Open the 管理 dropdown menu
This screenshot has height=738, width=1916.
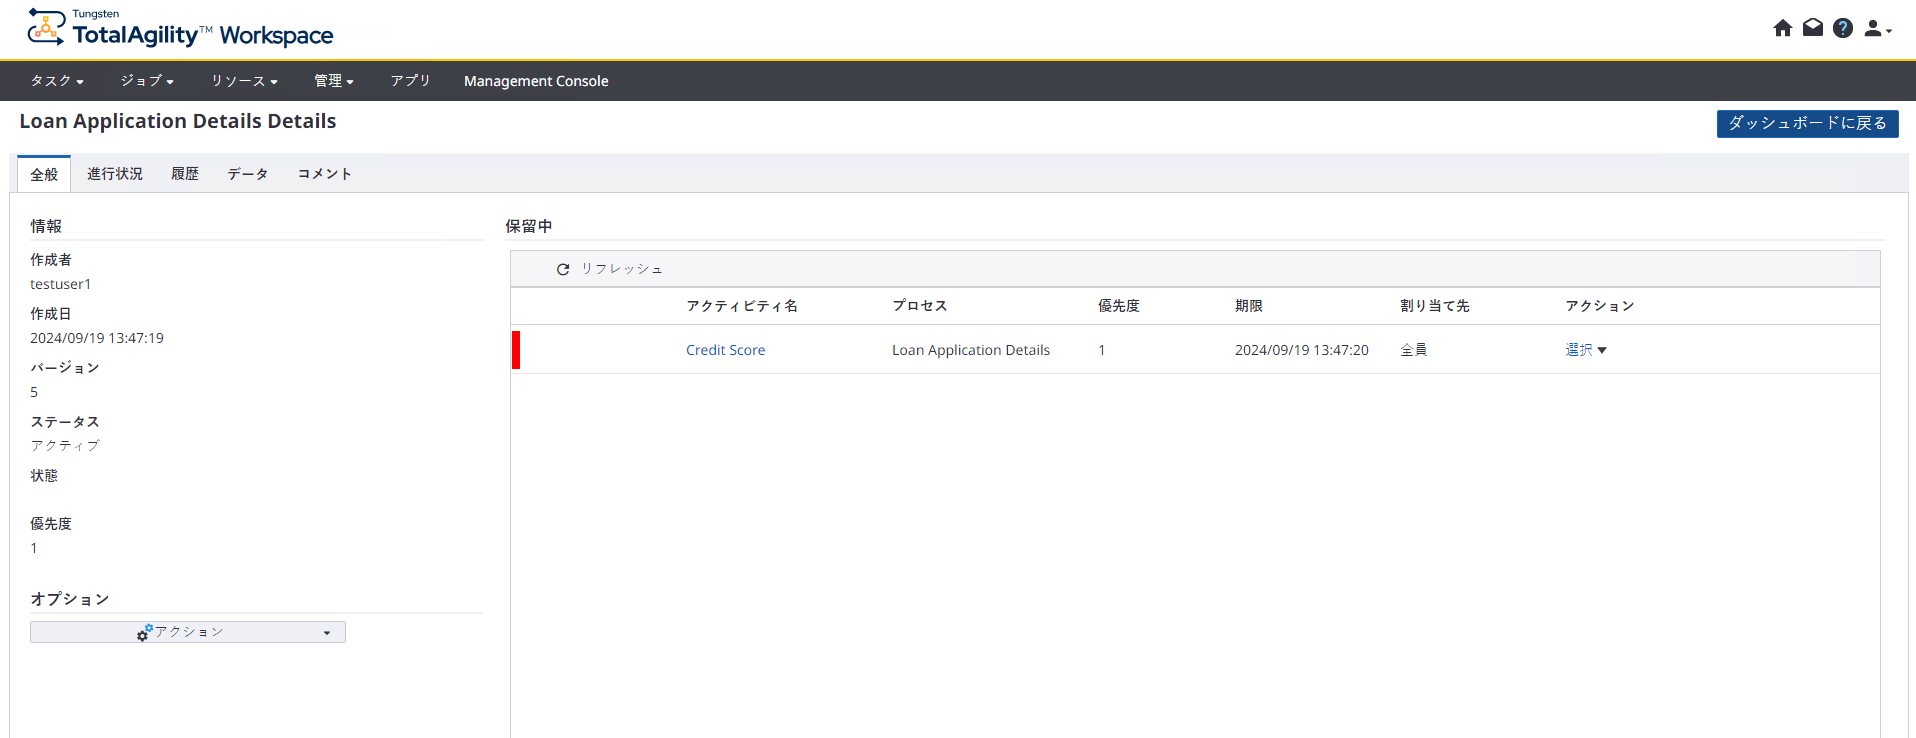pyautogui.click(x=333, y=81)
